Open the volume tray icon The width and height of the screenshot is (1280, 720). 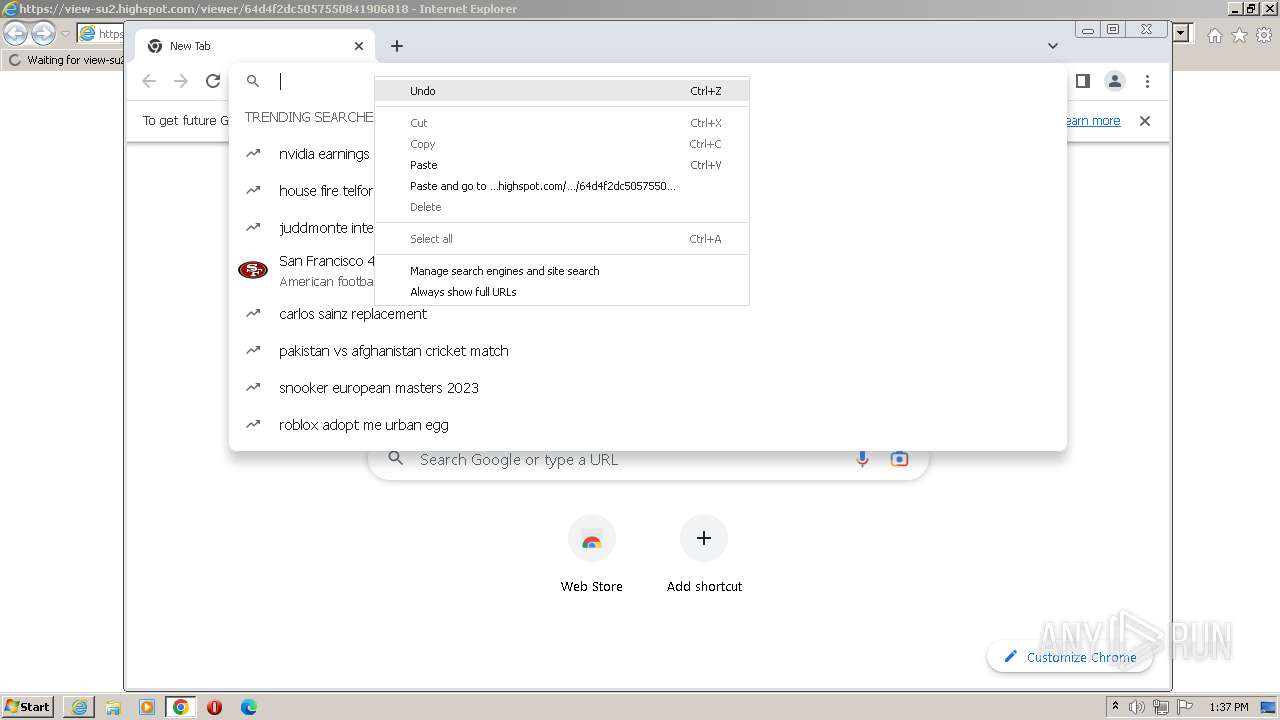[x=1137, y=707]
